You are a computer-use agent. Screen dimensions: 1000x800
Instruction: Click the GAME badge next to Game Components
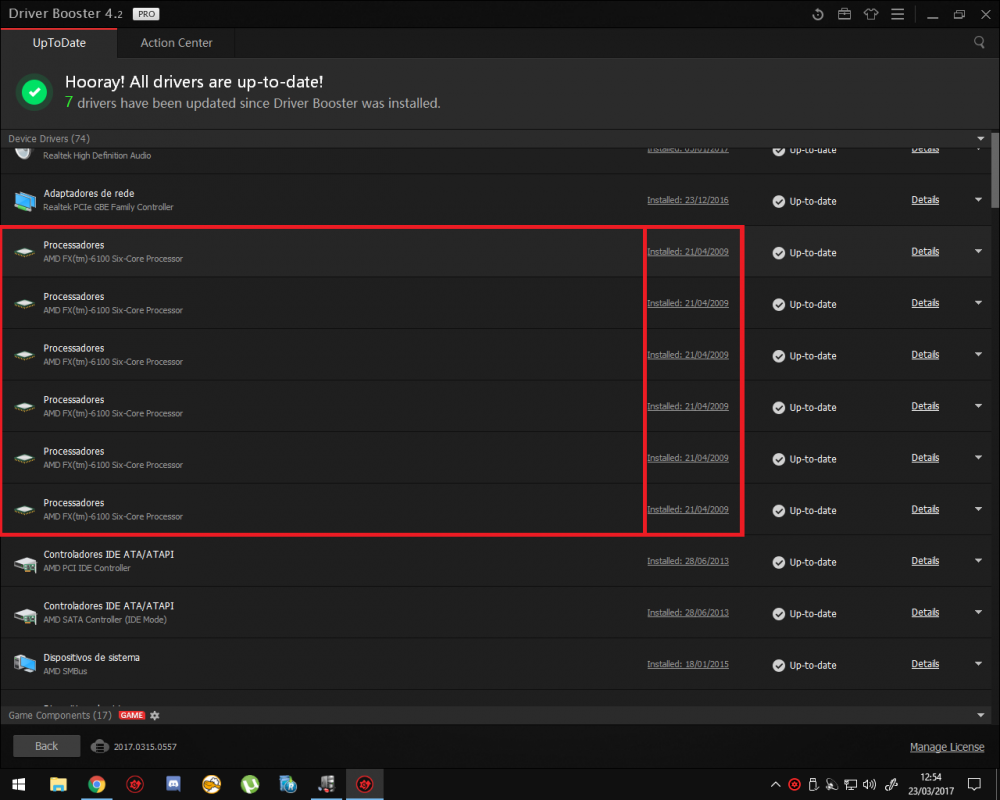(x=132, y=715)
